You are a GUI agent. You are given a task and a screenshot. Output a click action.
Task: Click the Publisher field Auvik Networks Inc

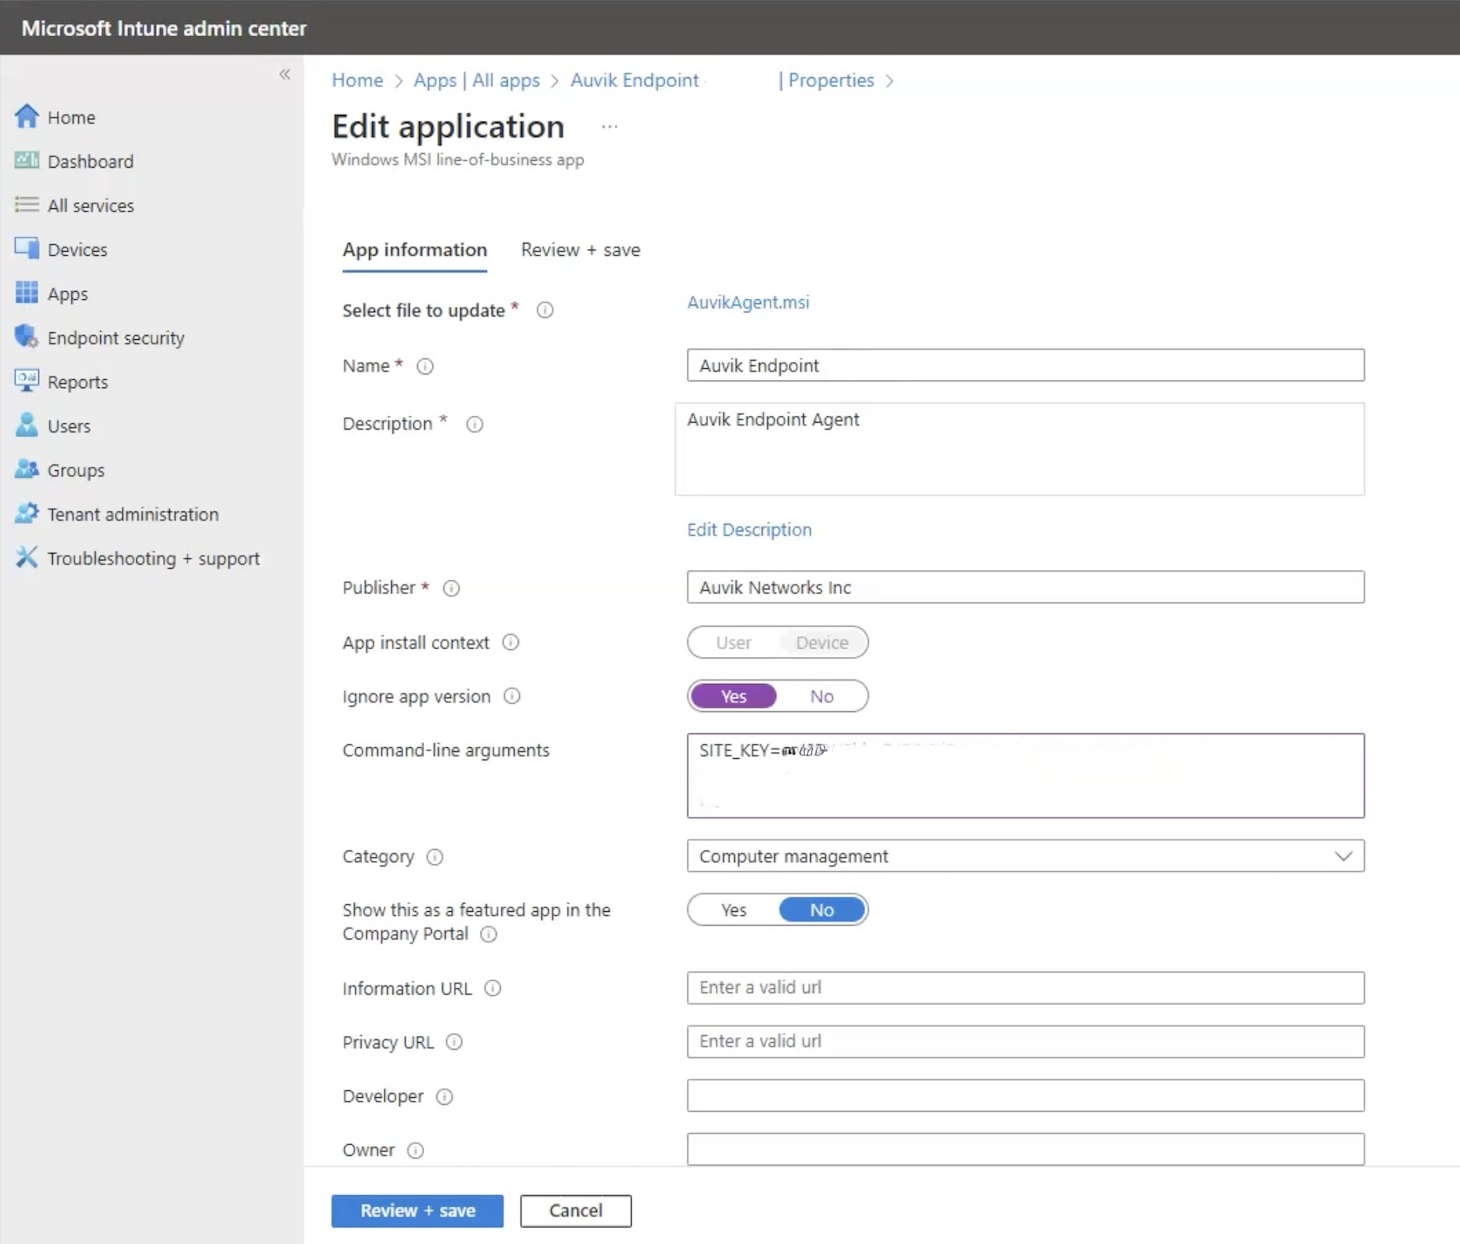tap(1025, 587)
